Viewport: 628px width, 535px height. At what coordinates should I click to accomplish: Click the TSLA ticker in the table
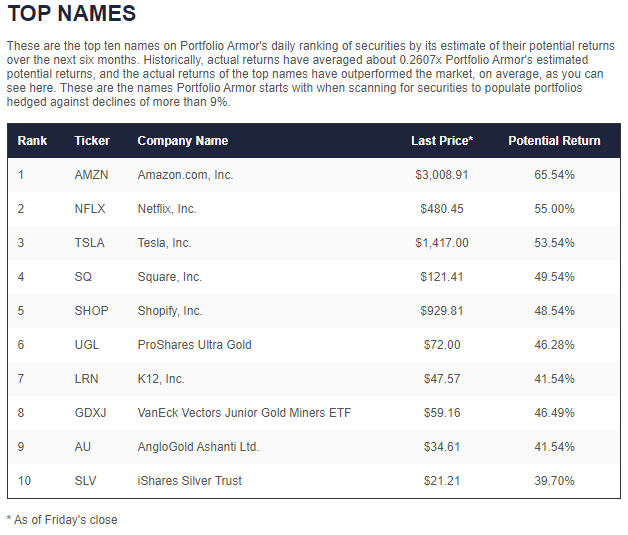click(89, 243)
